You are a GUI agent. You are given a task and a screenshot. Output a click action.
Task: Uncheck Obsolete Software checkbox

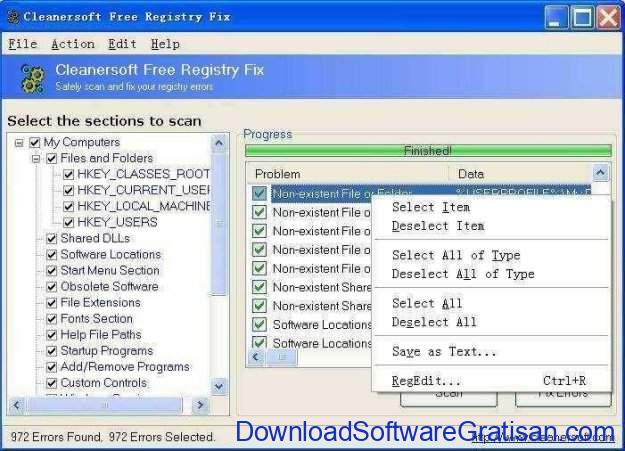(x=51, y=286)
